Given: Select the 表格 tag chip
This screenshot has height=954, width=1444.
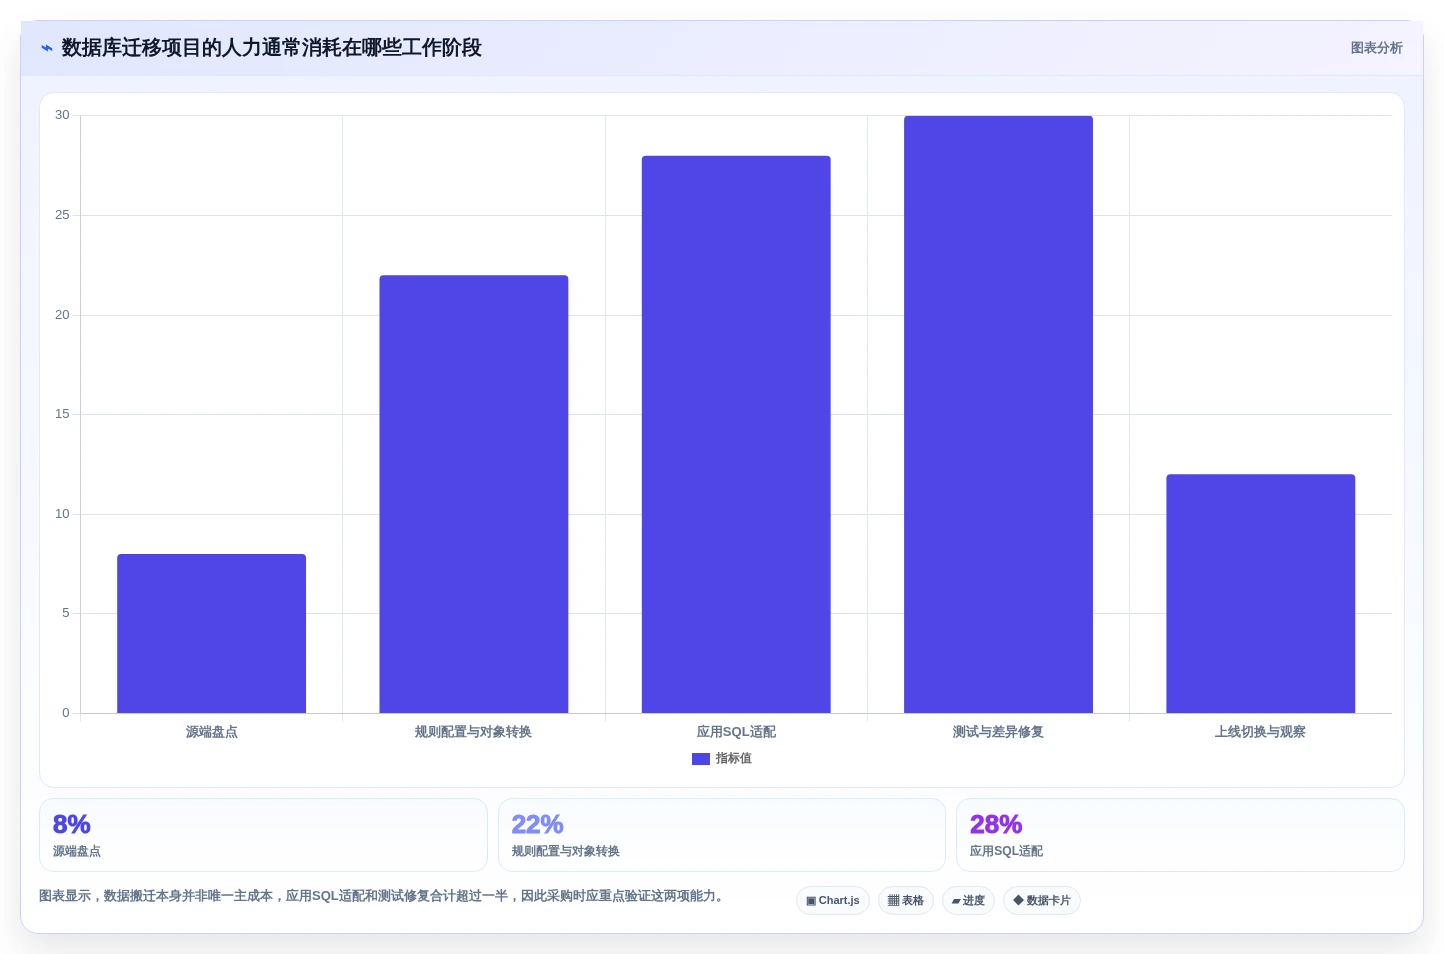Looking at the screenshot, I should coord(906,901).
